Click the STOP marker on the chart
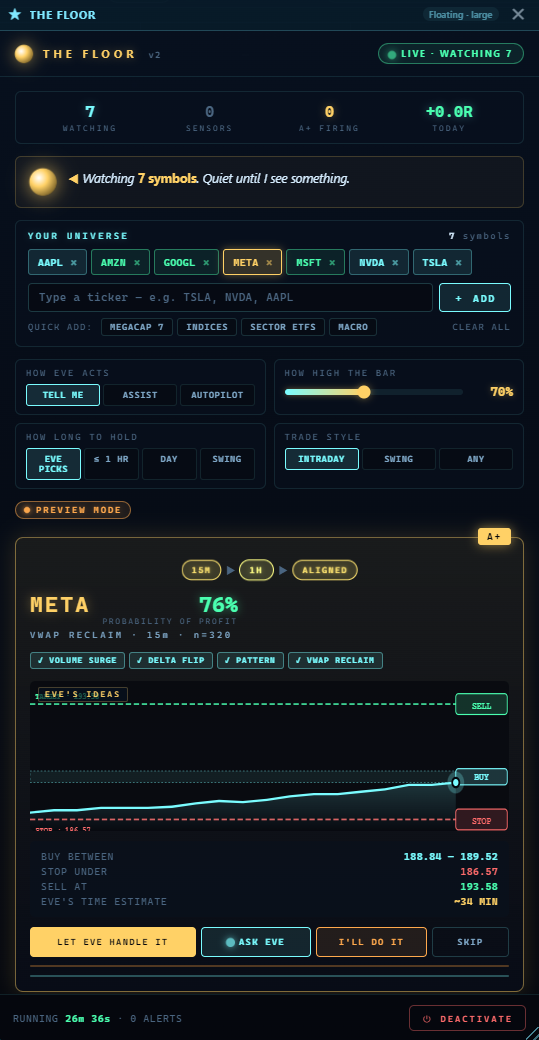This screenshot has height=1040, width=539. click(481, 820)
